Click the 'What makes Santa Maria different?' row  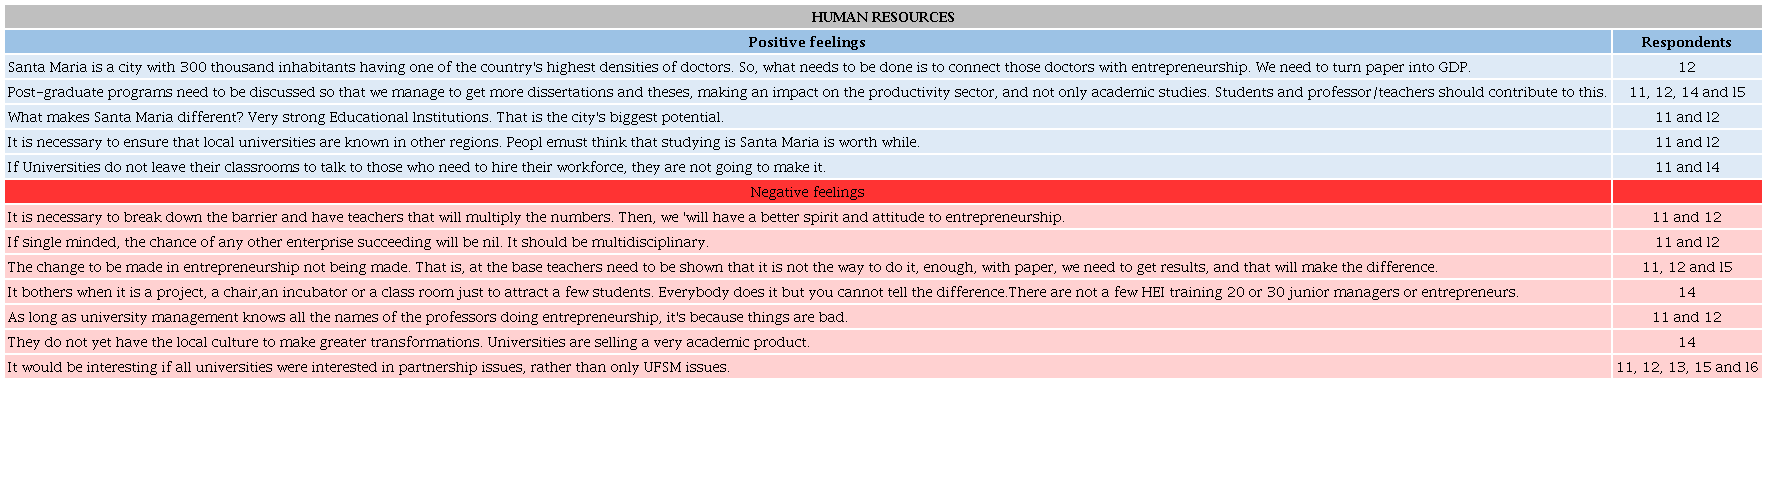tap(365, 117)
